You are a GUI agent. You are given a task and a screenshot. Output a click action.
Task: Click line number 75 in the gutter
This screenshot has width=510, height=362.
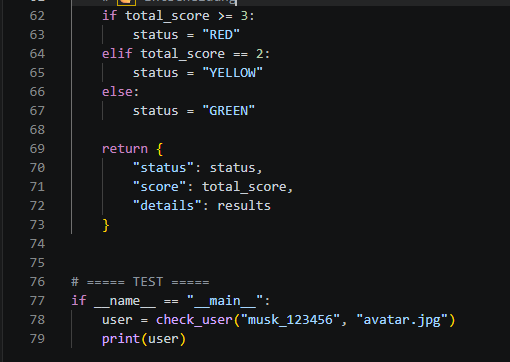coord(37,263)
